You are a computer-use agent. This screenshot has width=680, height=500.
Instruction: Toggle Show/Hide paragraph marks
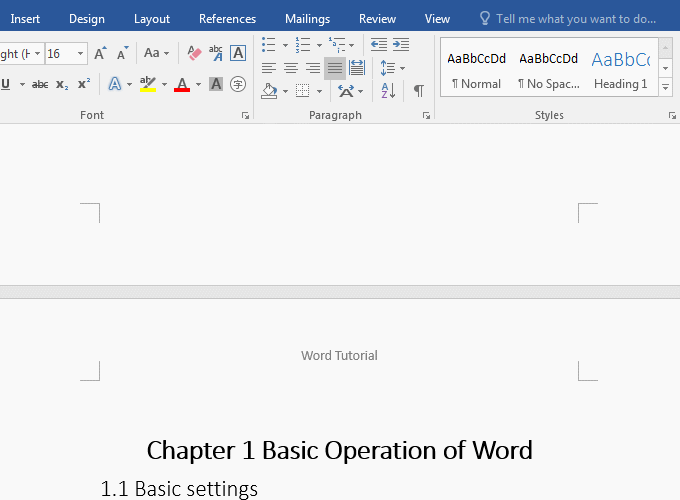pyautogui.click(x=419, y=91)
